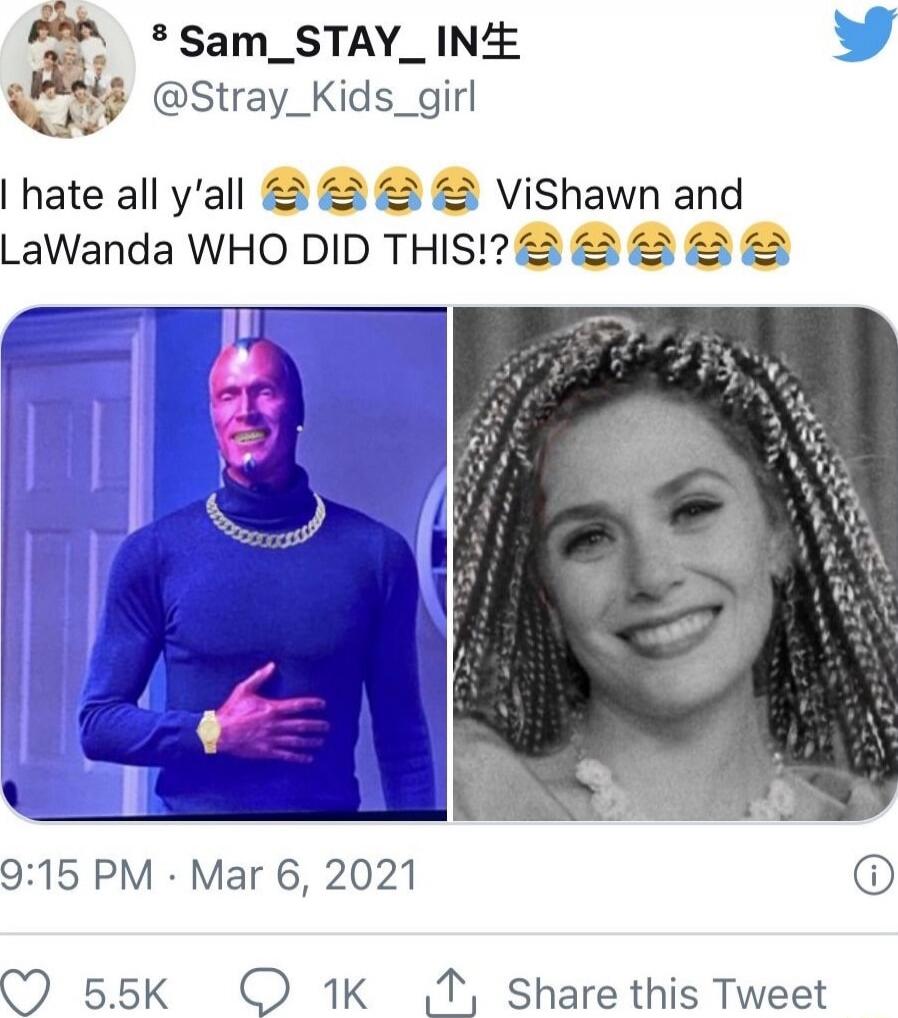This screenshot has height=1018, width=898.
Task: Visit the @Stray_Kids_girl handle
Action: pos(314,99)
